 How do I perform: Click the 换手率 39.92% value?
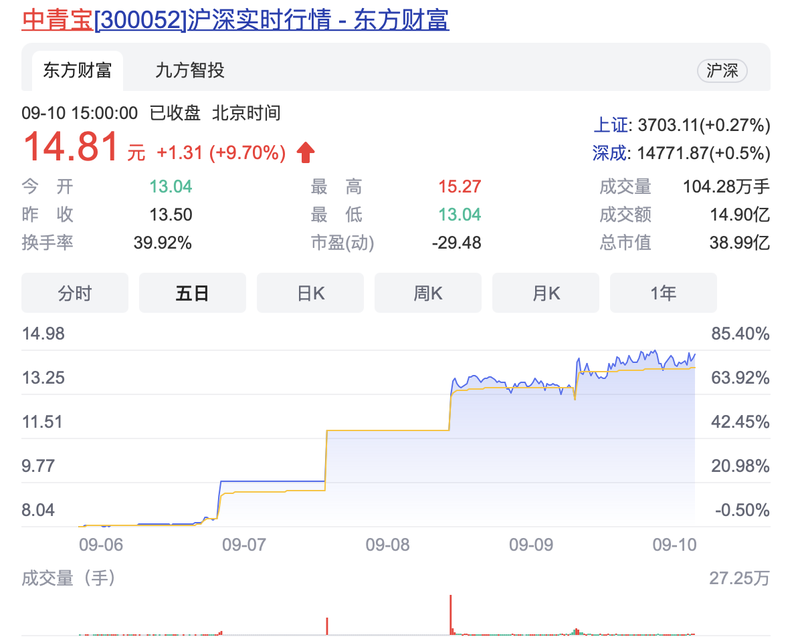coord(163,243)
